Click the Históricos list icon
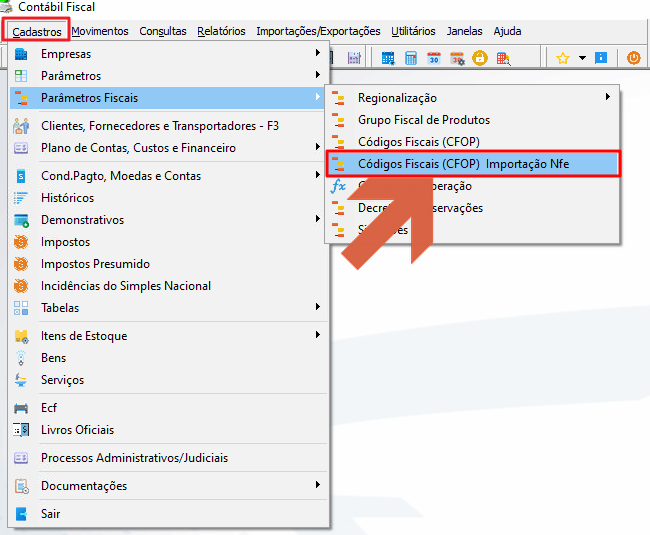 (21, 198)
